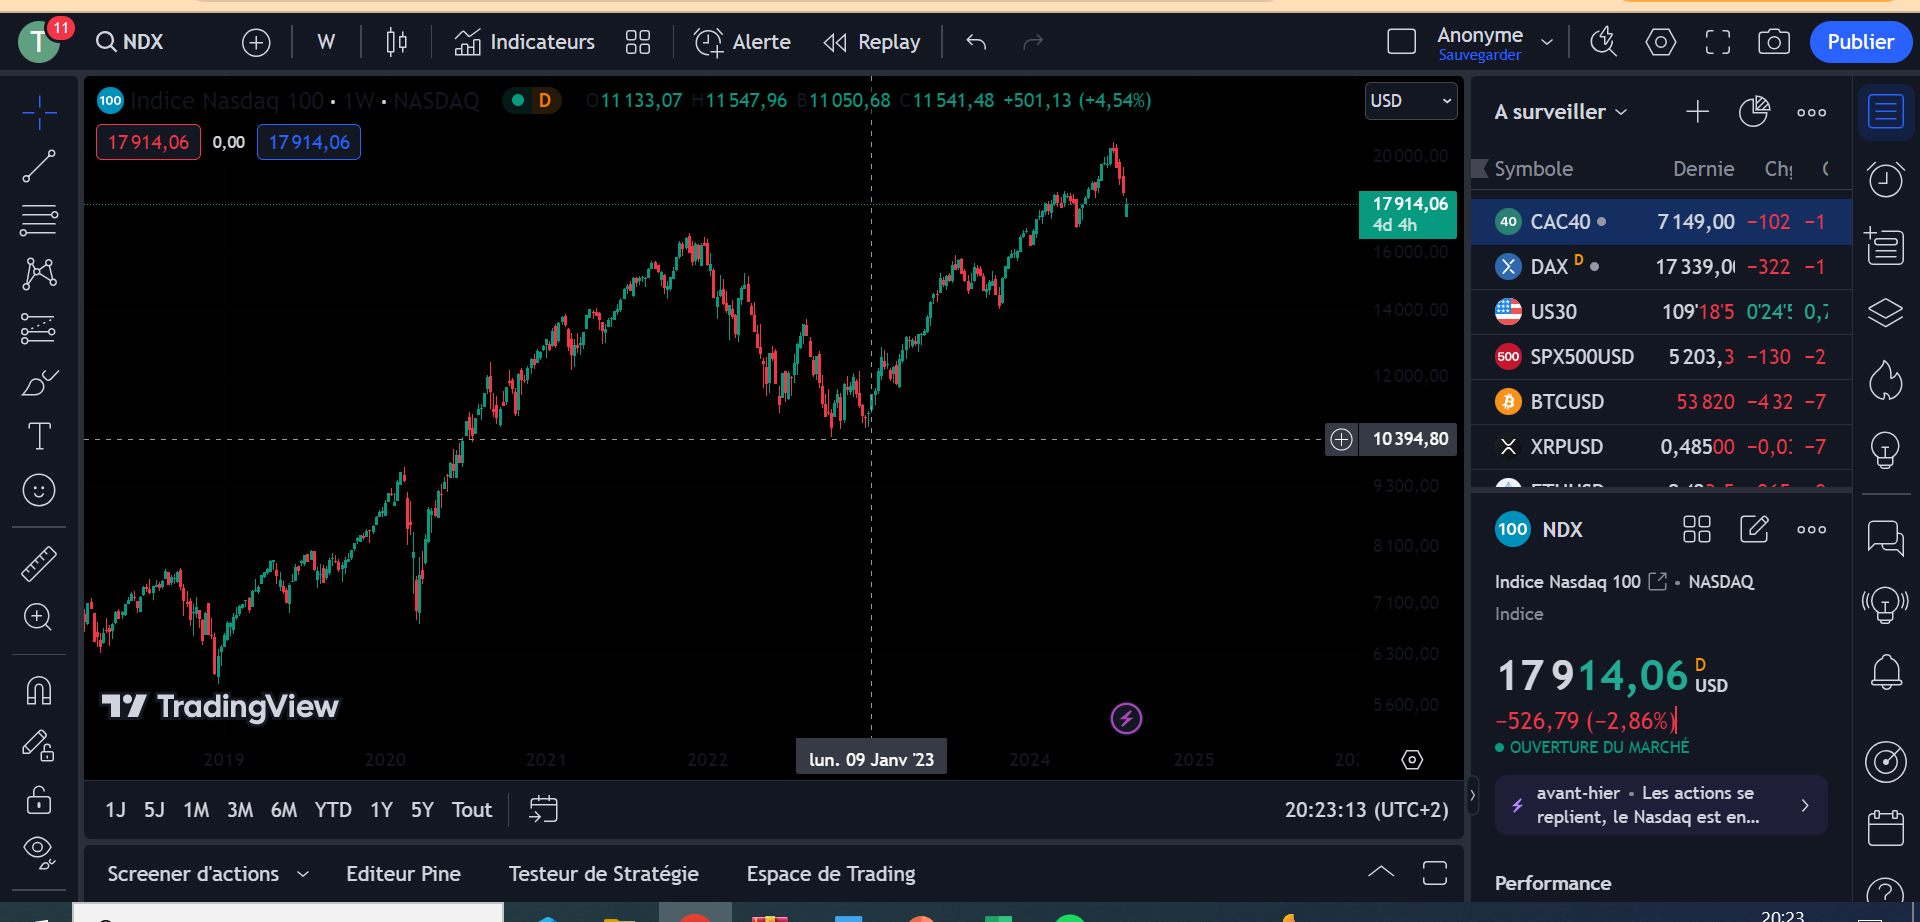
Task: Select CAC40 in the watchlist
Action: [x=1661, y=222]
